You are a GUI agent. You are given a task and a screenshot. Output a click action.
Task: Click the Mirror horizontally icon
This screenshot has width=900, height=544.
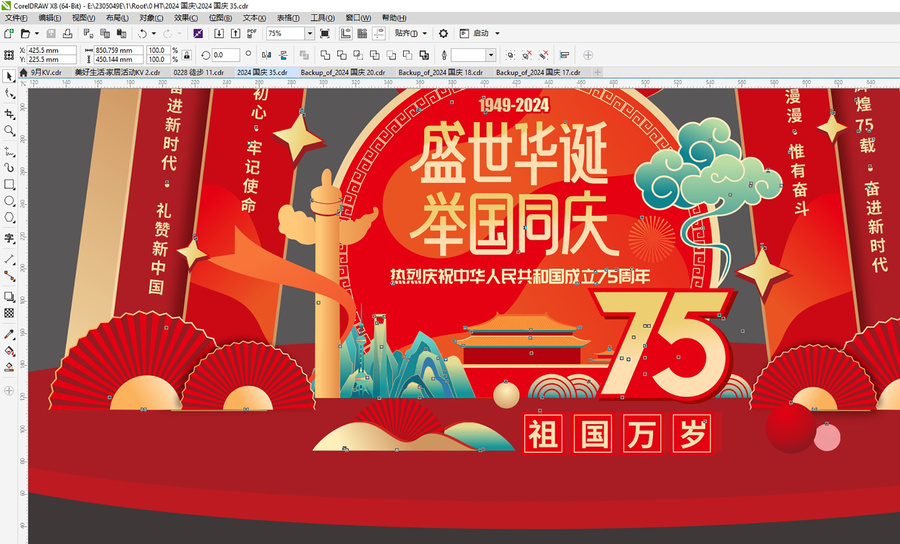coord(266,55)
